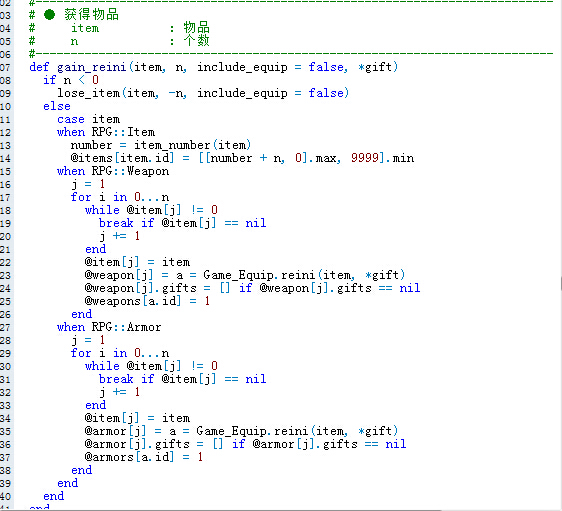Click the 'if n < 0' line

(x=71, y=80)
